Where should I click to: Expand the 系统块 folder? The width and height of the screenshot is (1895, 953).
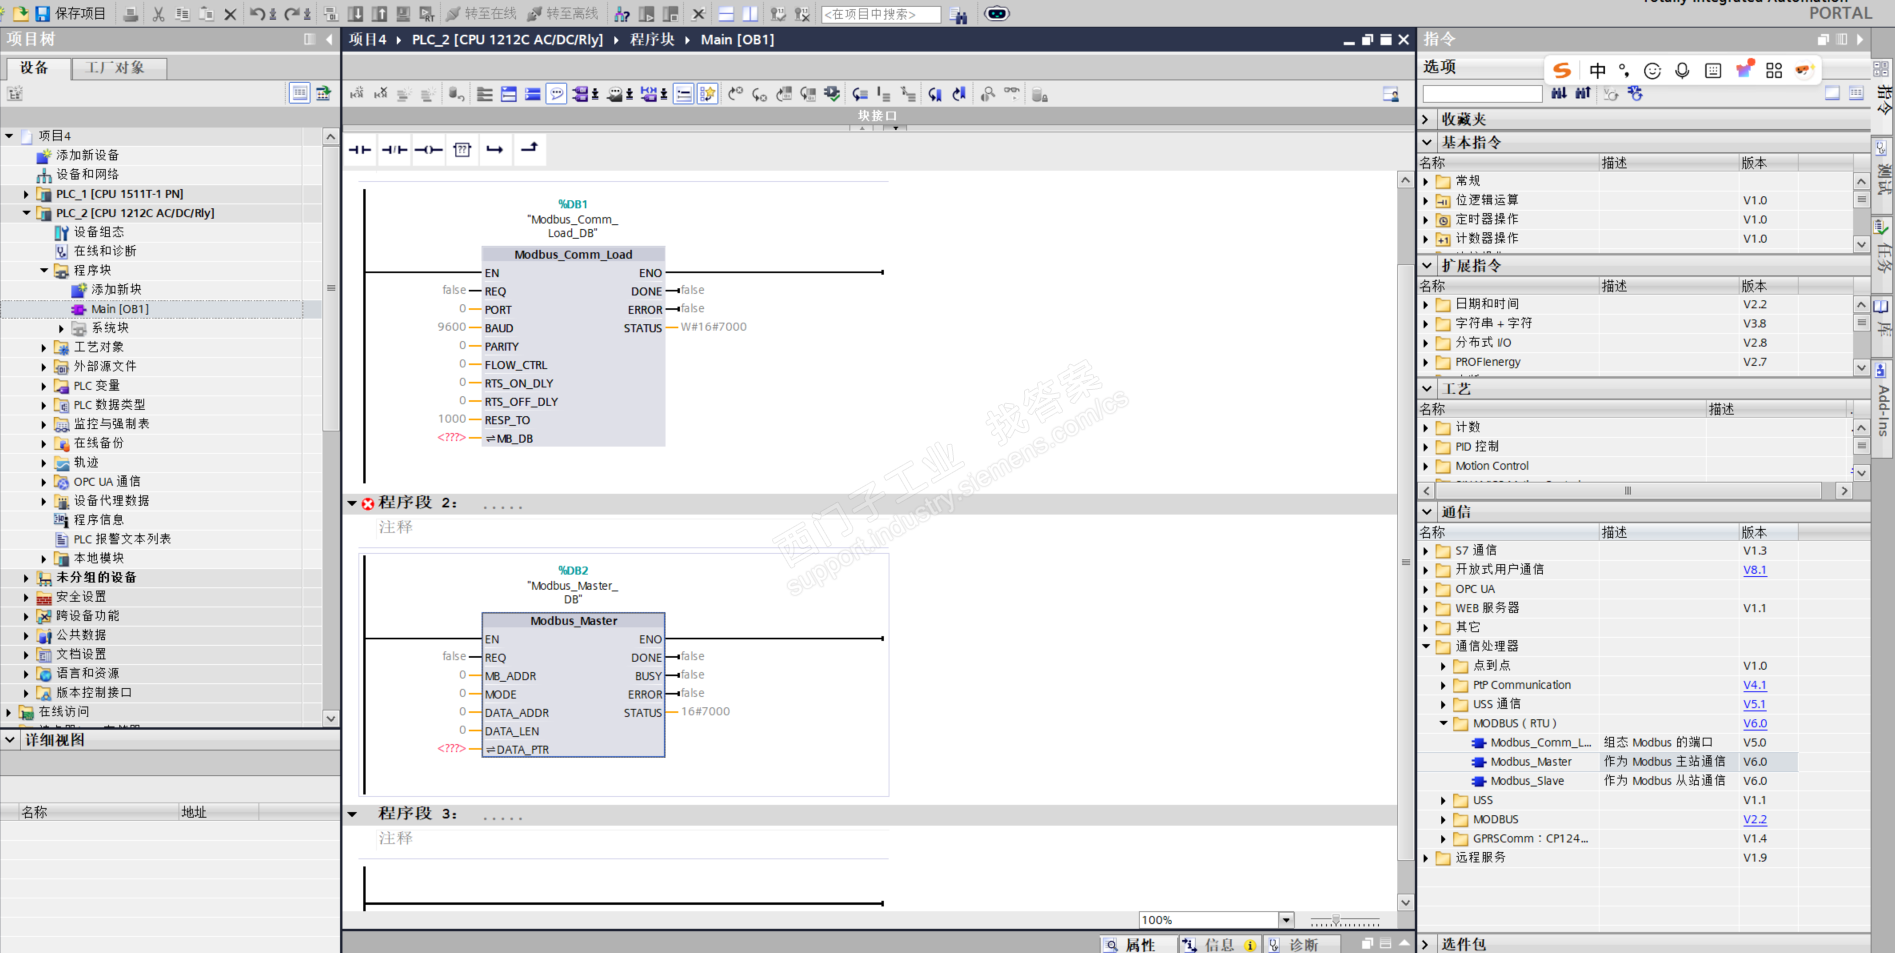[x=61, y=328]
